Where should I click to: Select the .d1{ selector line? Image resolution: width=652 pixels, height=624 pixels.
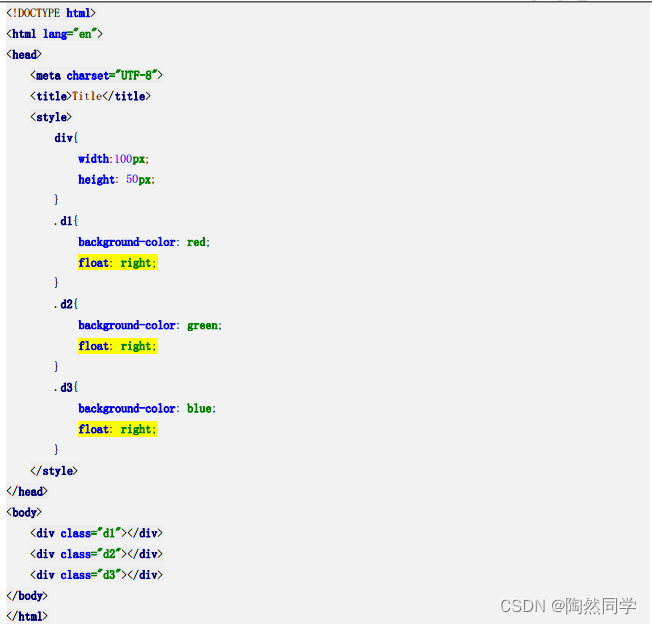pos(66,221)
